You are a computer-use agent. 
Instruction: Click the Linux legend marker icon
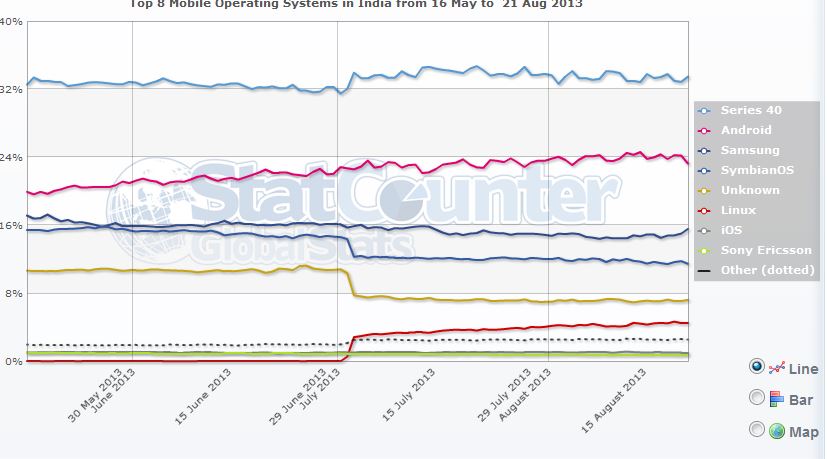[704, 210]
